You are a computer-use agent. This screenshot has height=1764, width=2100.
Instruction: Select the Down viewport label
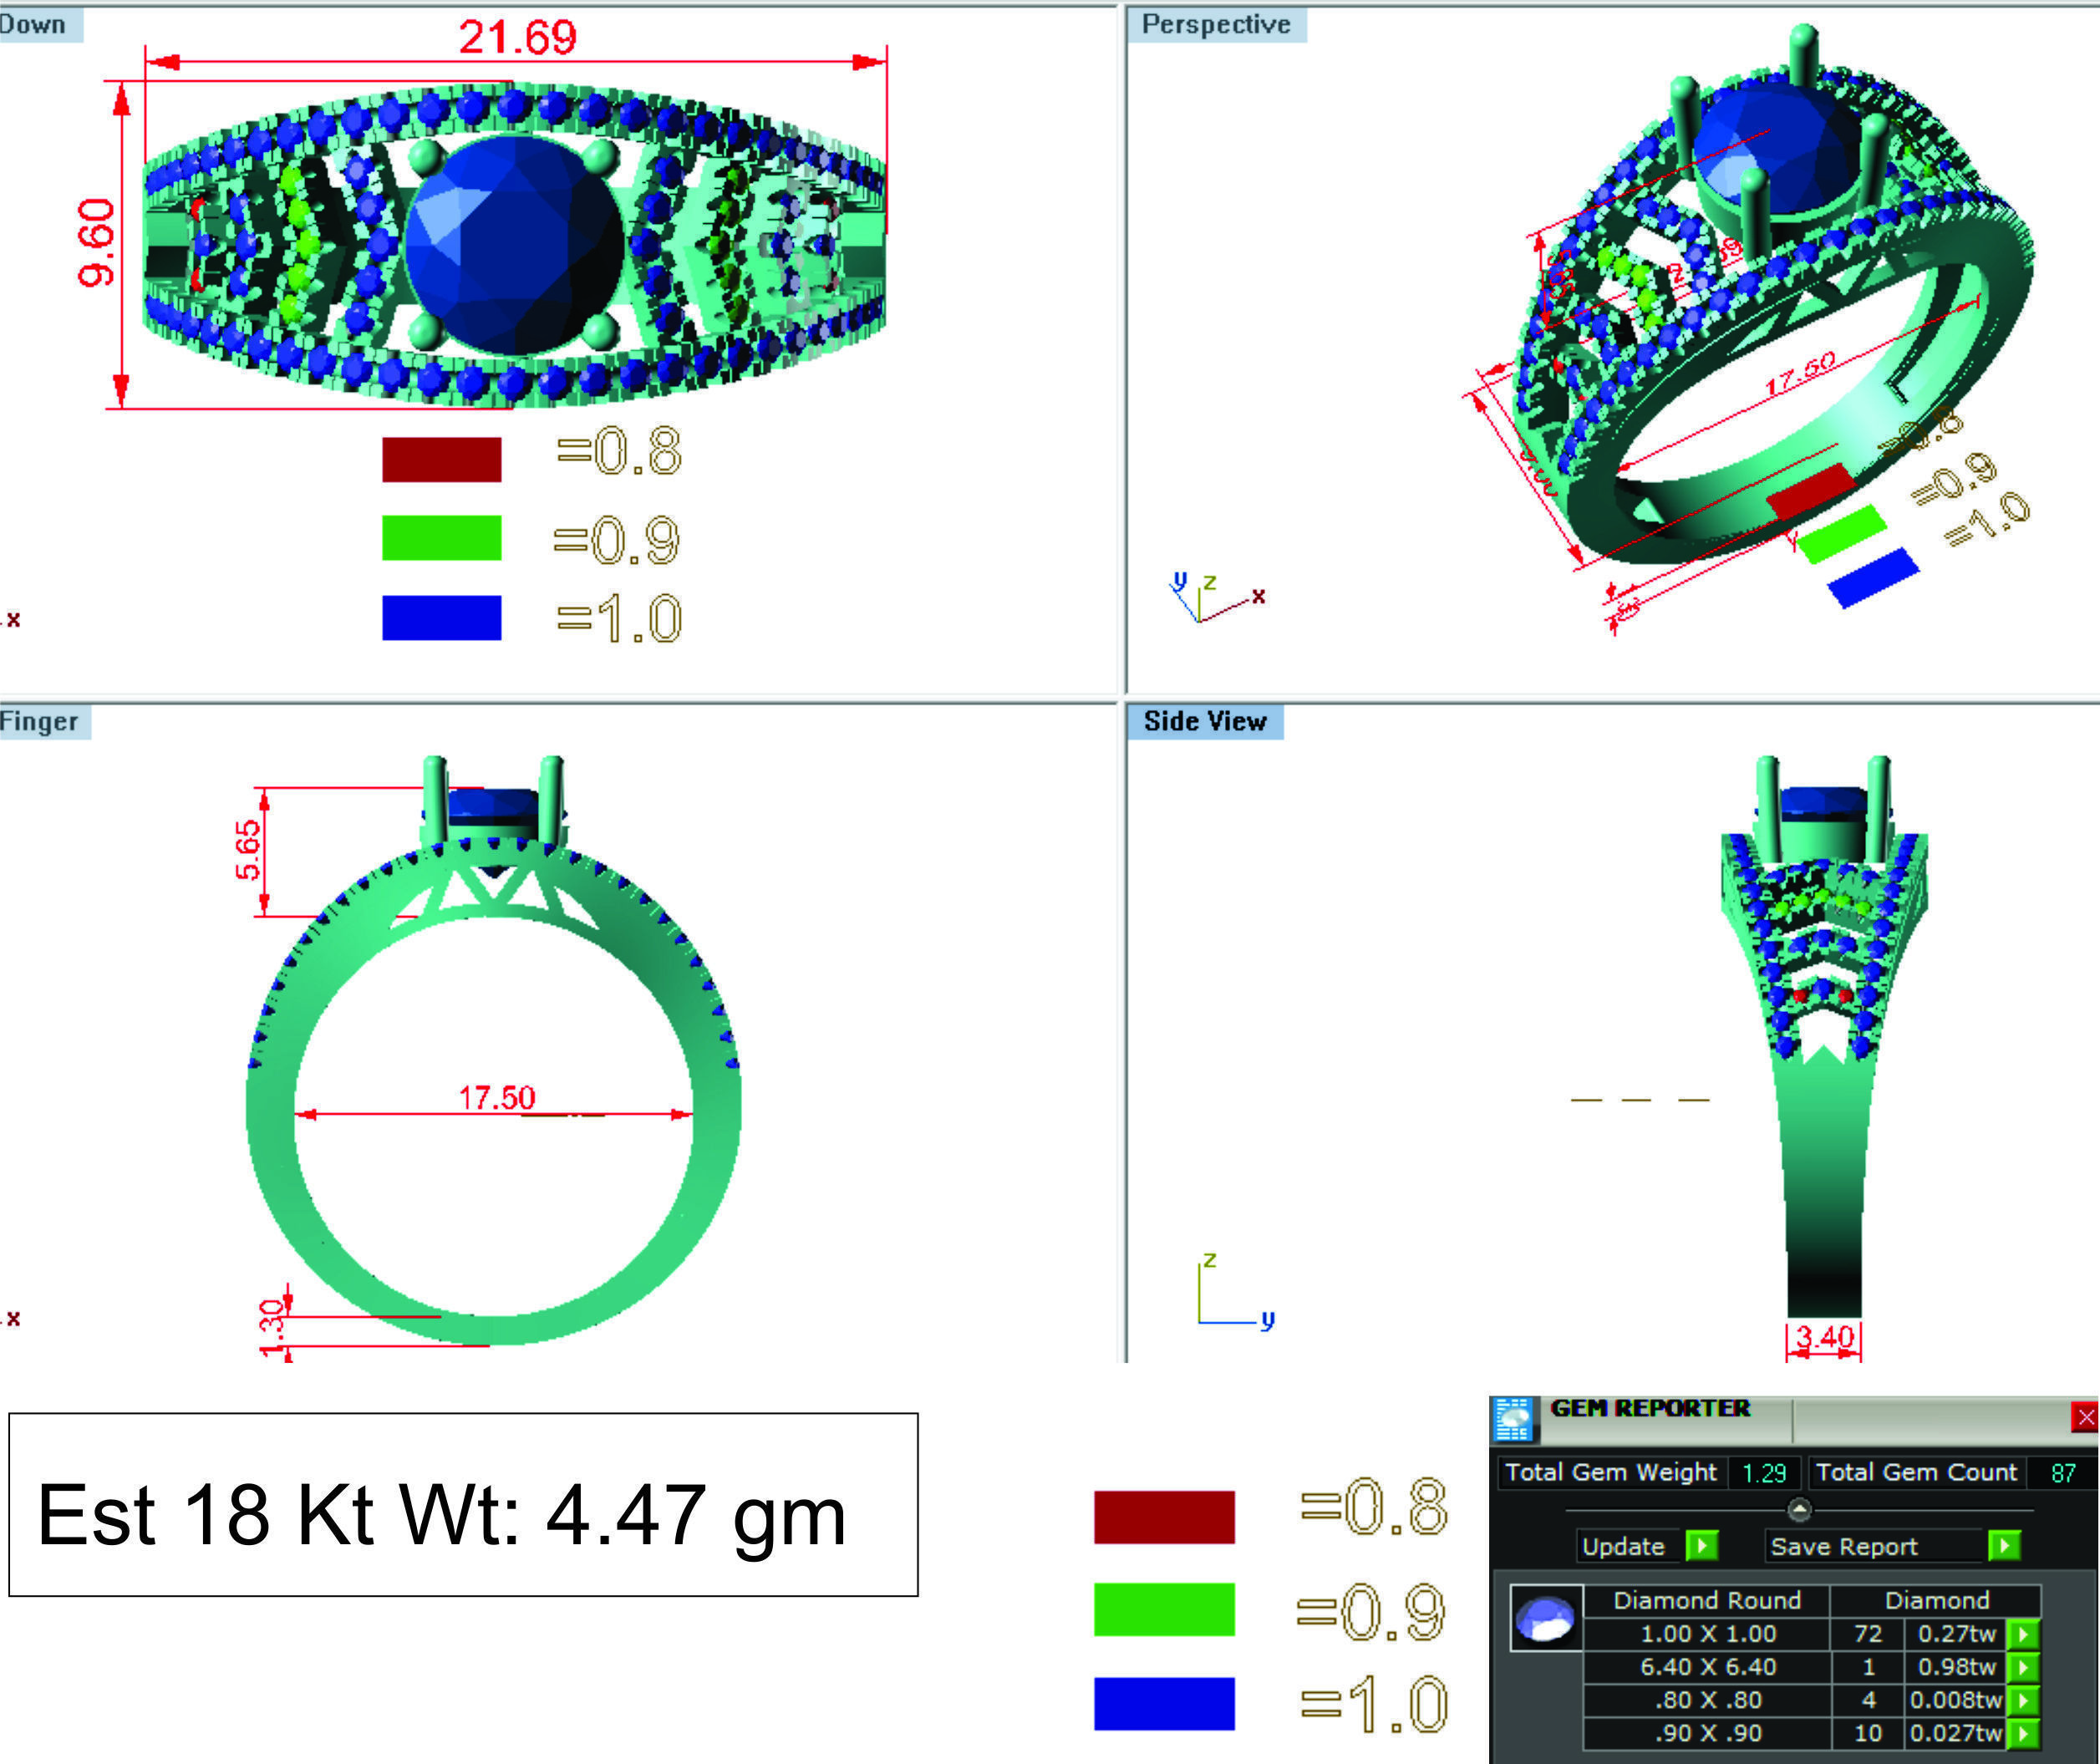35,24
